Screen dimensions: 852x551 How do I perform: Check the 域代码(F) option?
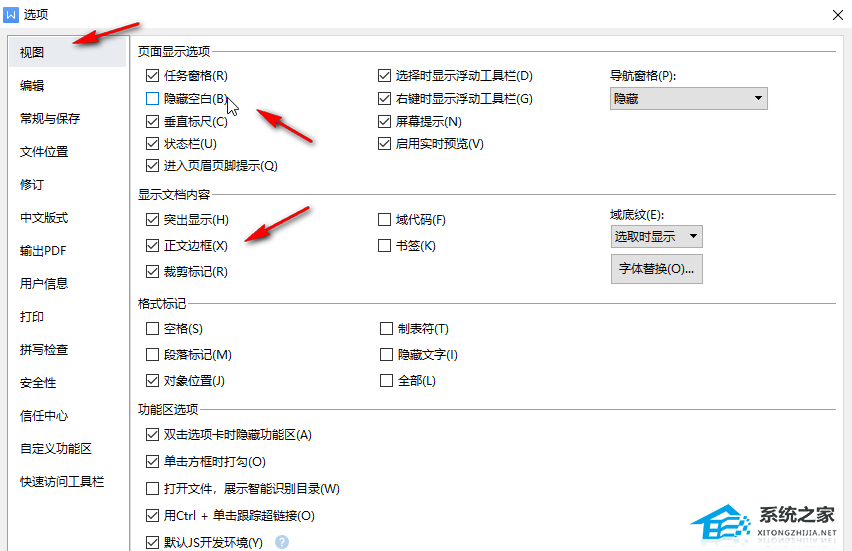[x=385, y=220]
